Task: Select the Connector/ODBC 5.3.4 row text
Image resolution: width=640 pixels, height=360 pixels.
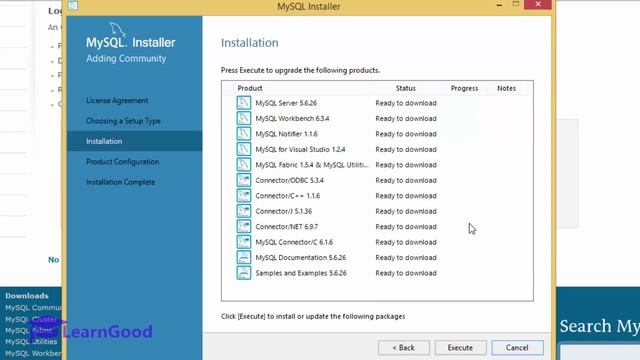Action: [289, 180]
